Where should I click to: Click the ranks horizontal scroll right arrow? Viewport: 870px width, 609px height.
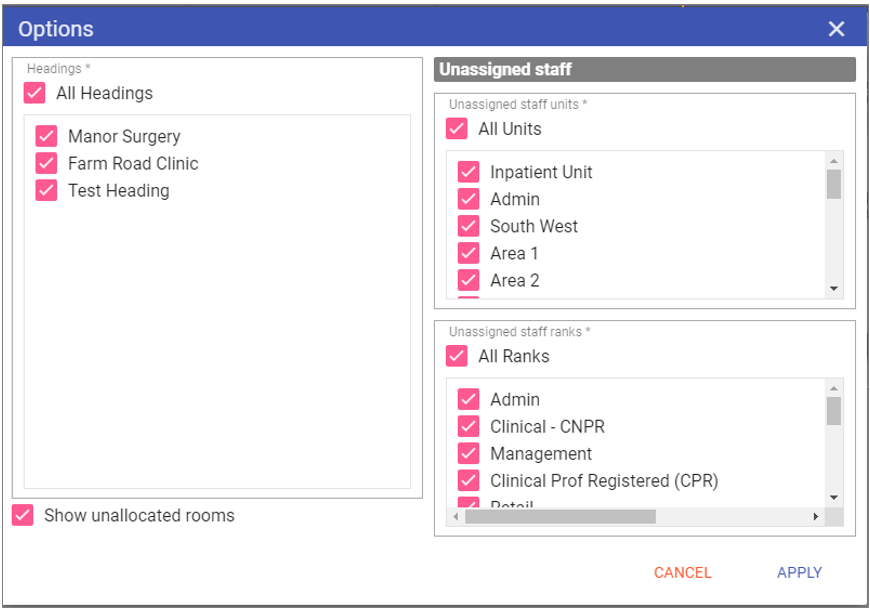(816, 517)
